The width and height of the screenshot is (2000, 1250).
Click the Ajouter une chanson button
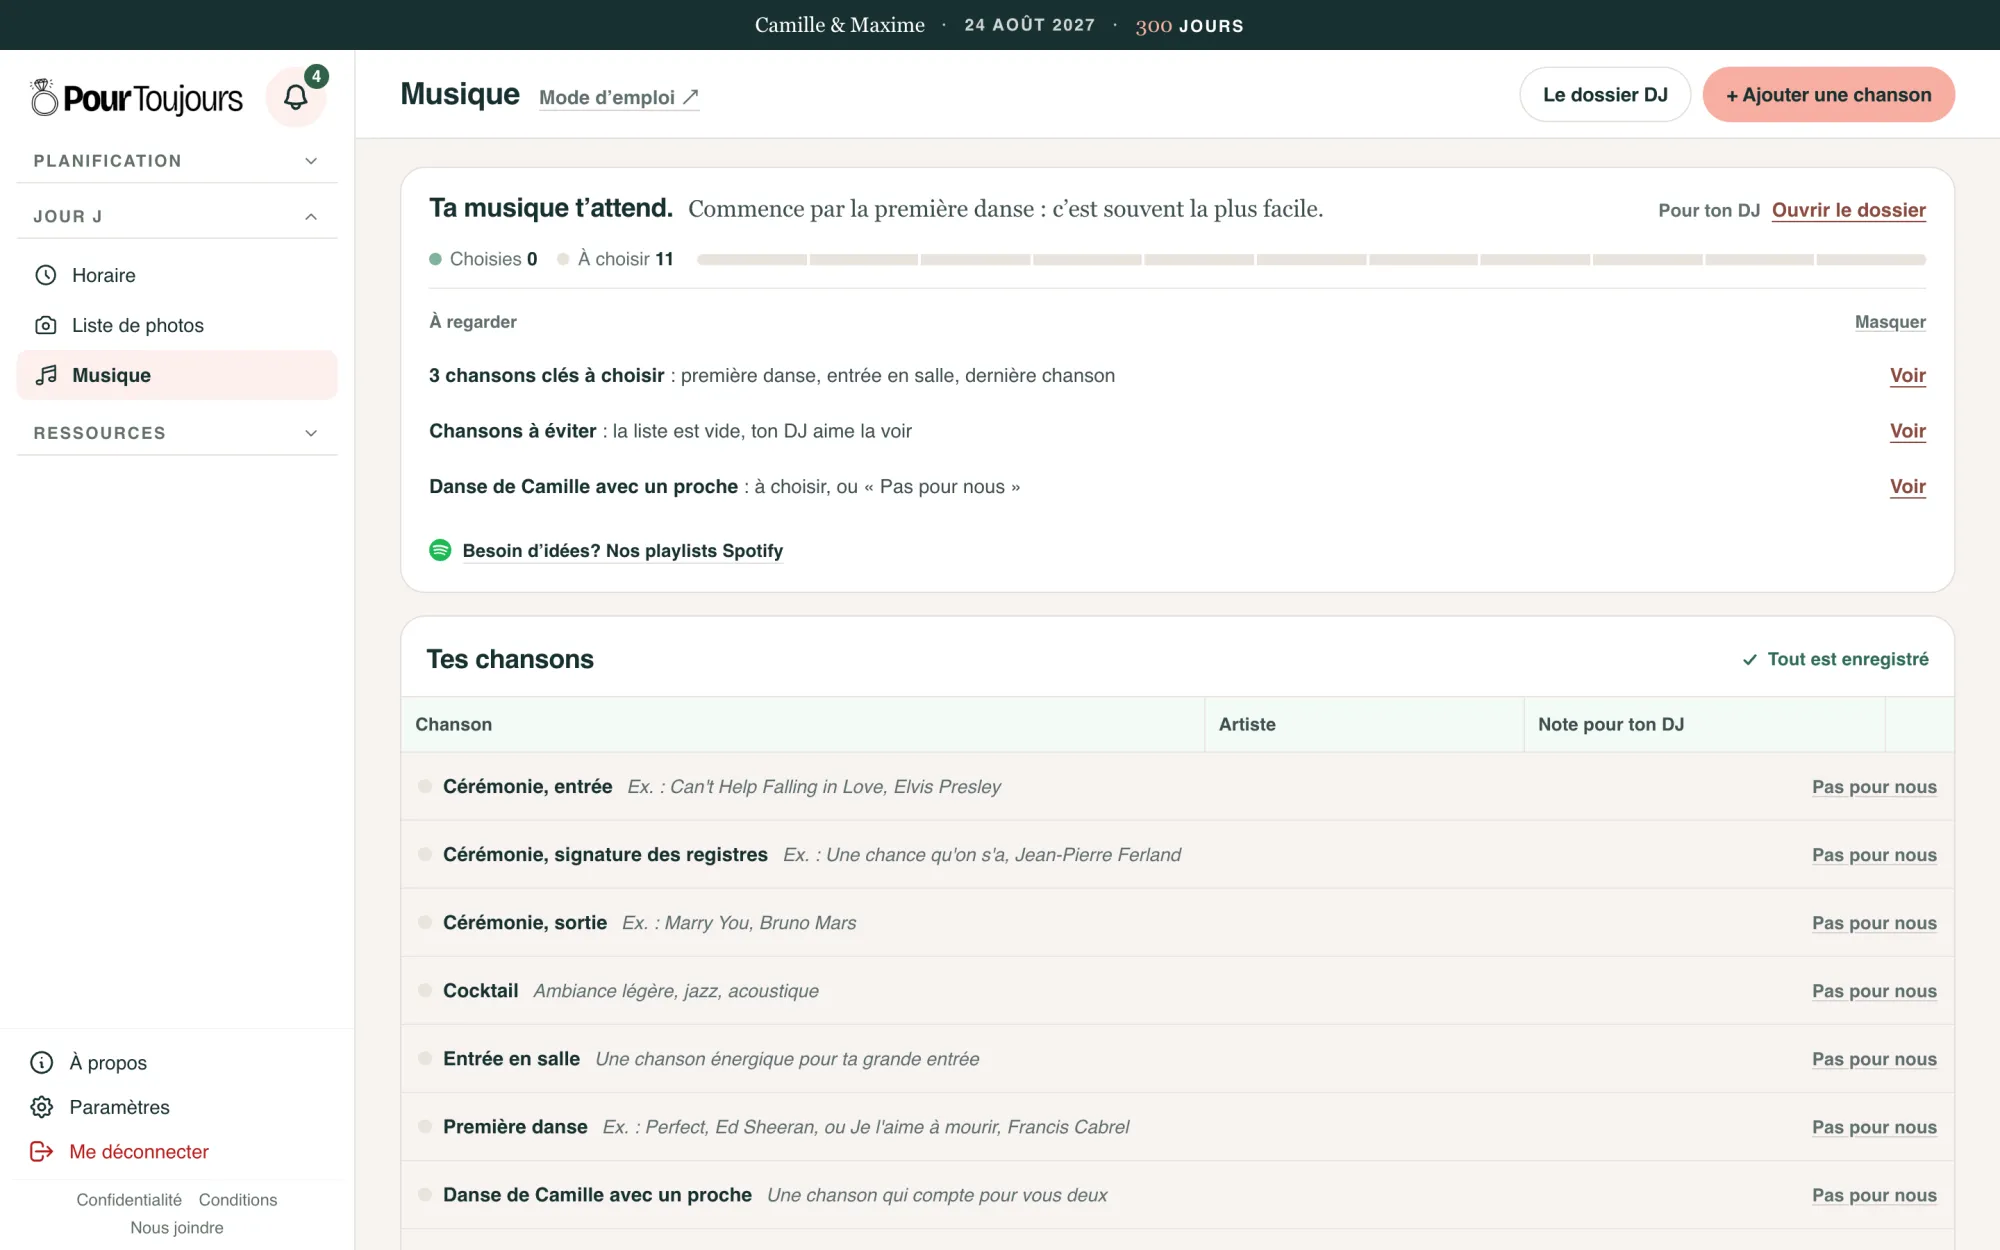pyautogui.click(x=1828, y=95)
